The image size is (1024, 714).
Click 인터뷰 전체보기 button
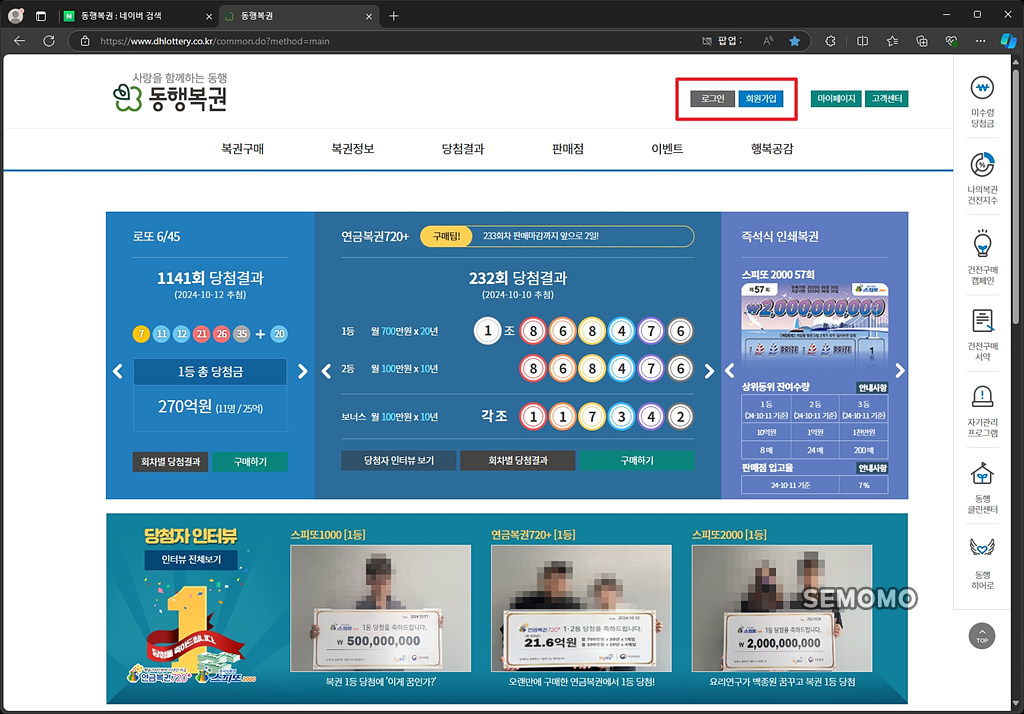coord(191,560)
